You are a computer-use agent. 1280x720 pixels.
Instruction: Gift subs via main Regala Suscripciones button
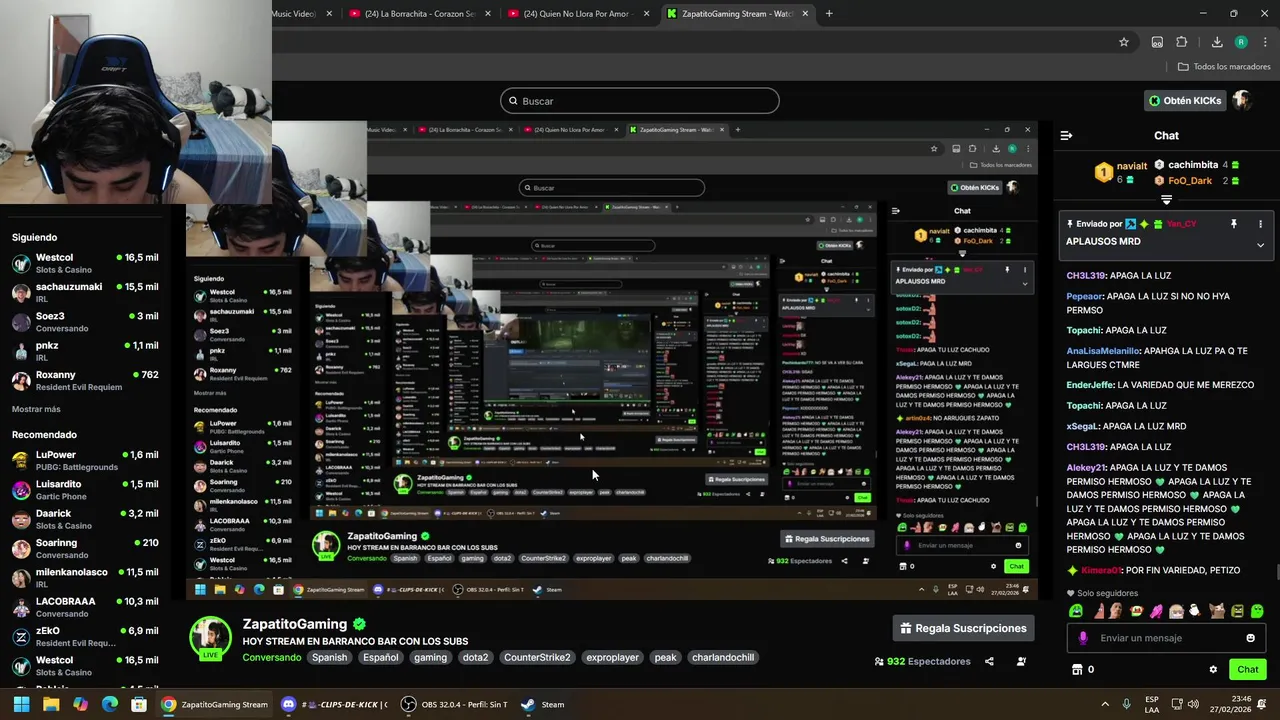[963, 628]
